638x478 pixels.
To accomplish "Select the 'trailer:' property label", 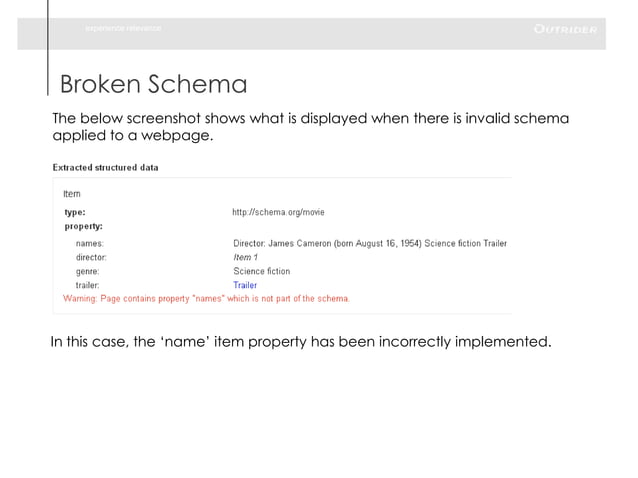I will [88, 285].
